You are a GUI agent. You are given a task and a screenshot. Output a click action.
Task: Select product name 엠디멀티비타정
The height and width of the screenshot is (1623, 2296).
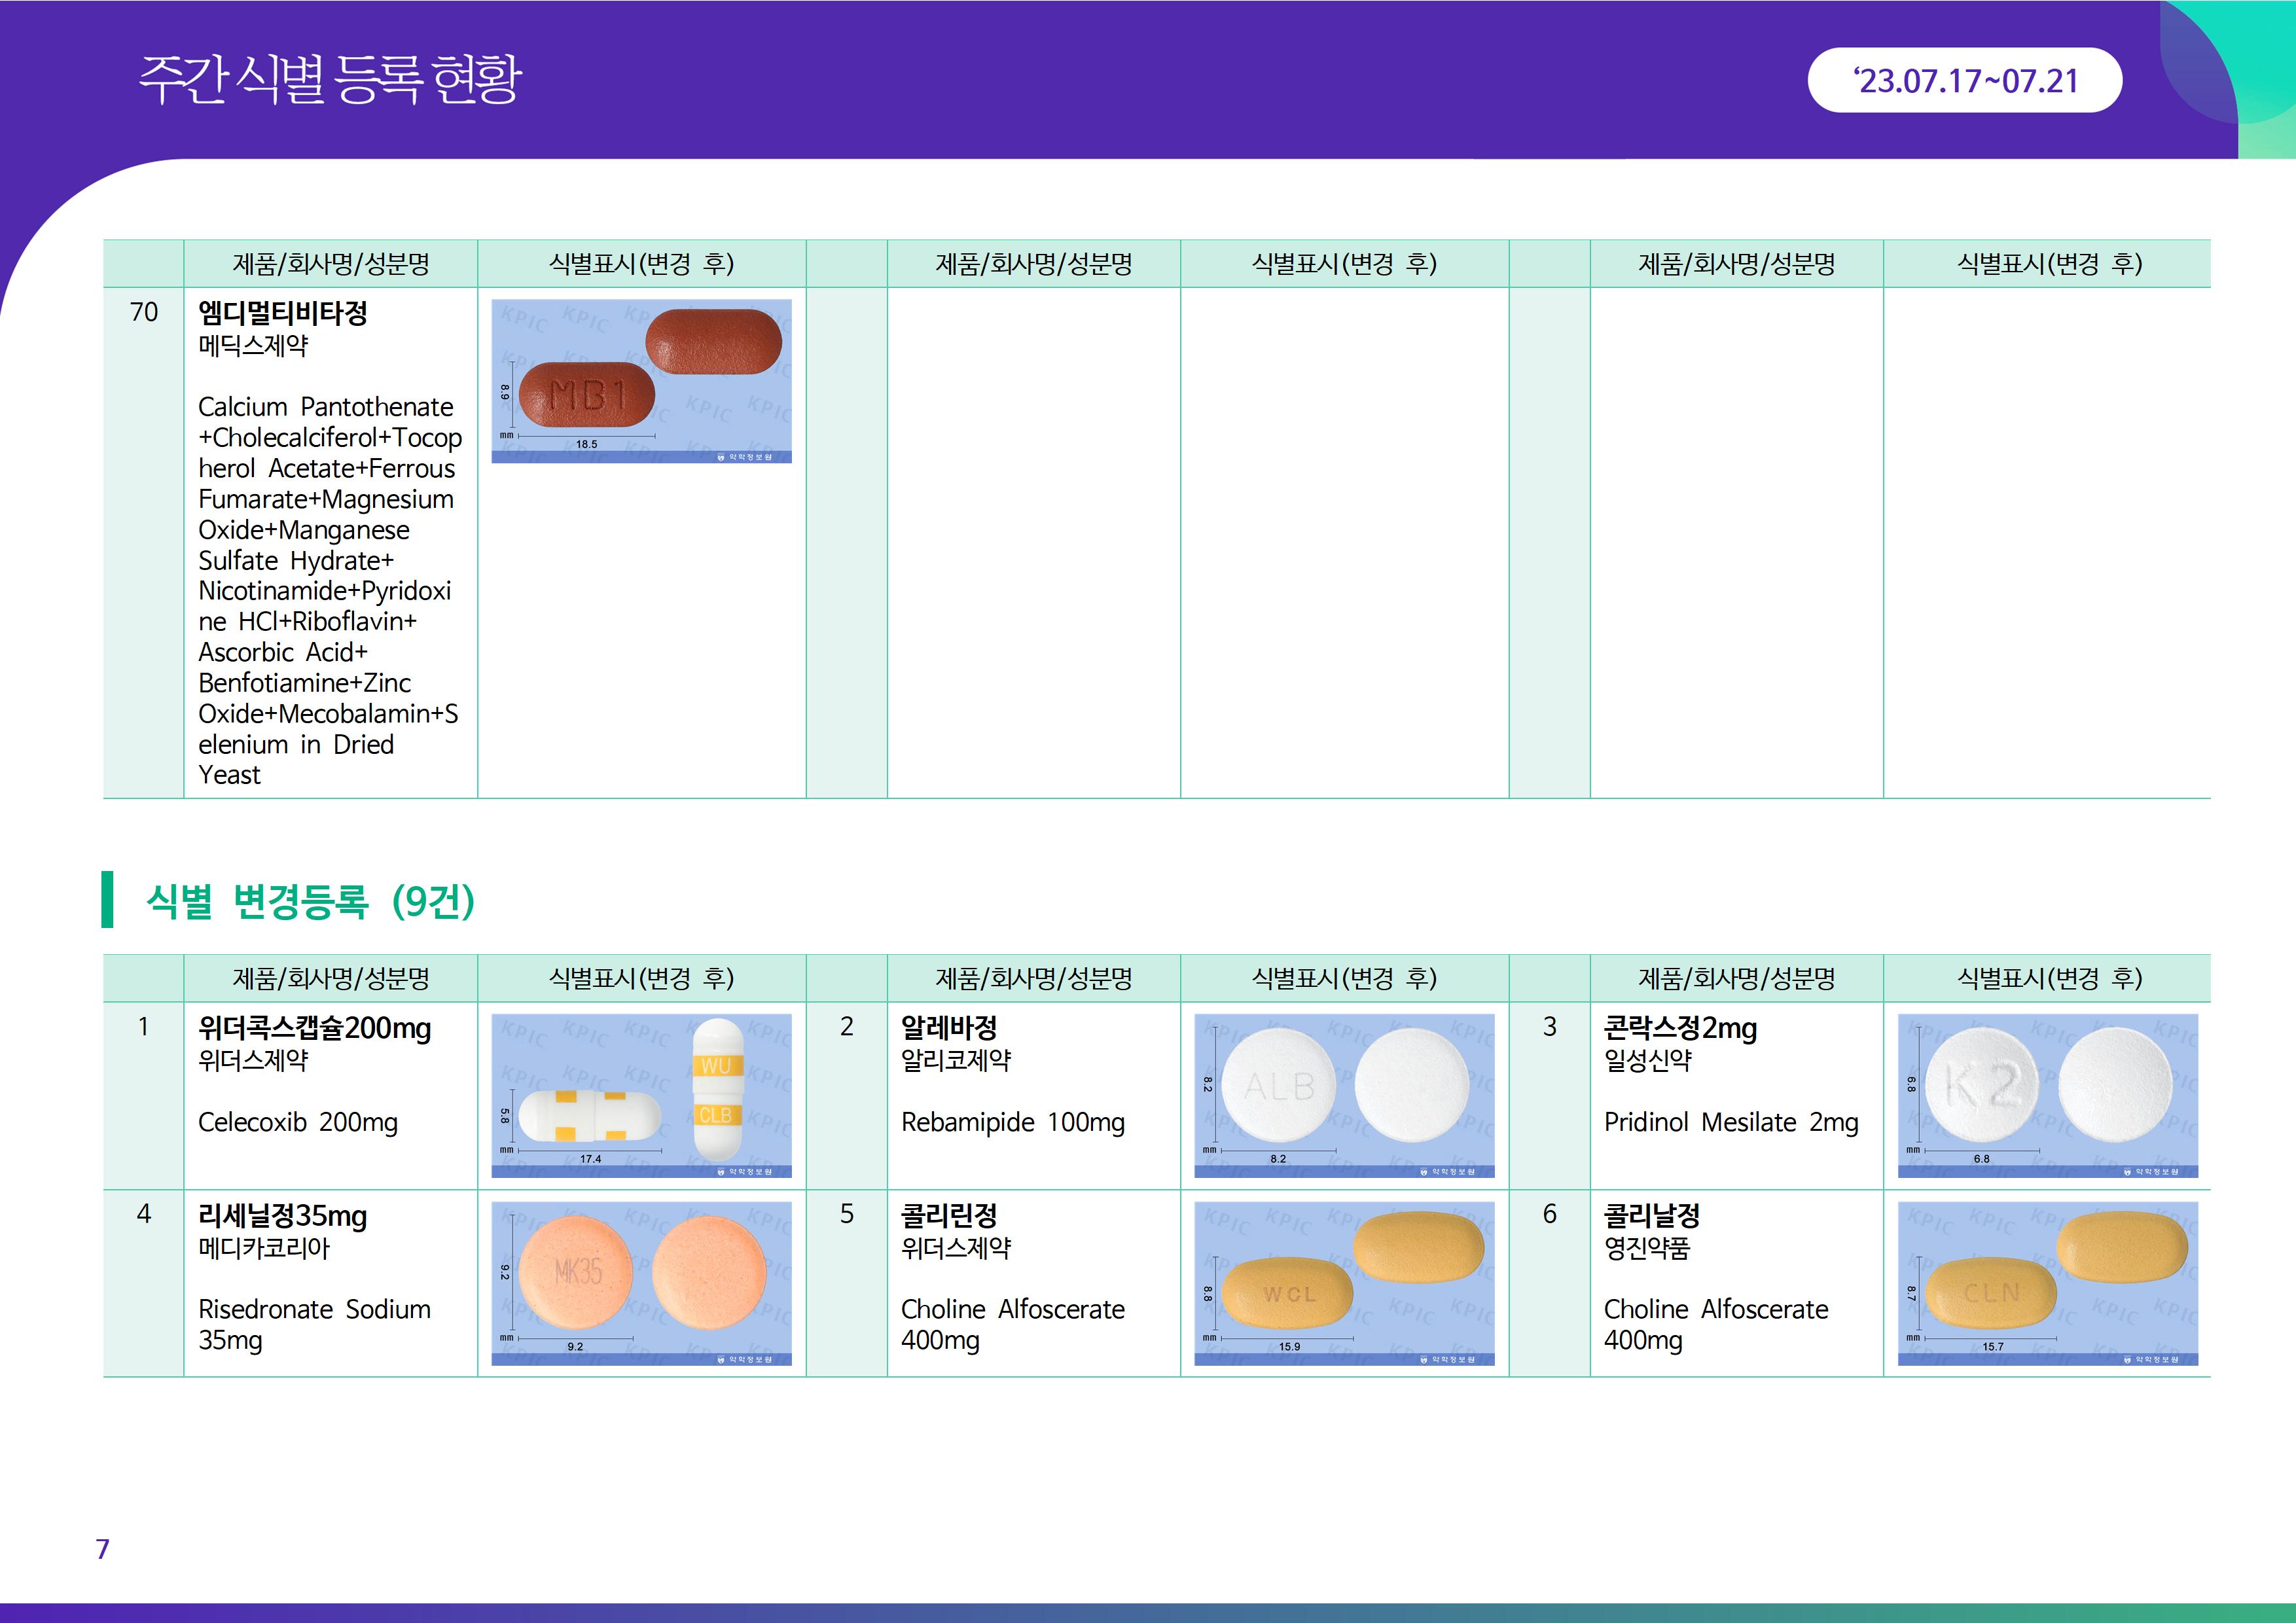[x=283, y=313]
